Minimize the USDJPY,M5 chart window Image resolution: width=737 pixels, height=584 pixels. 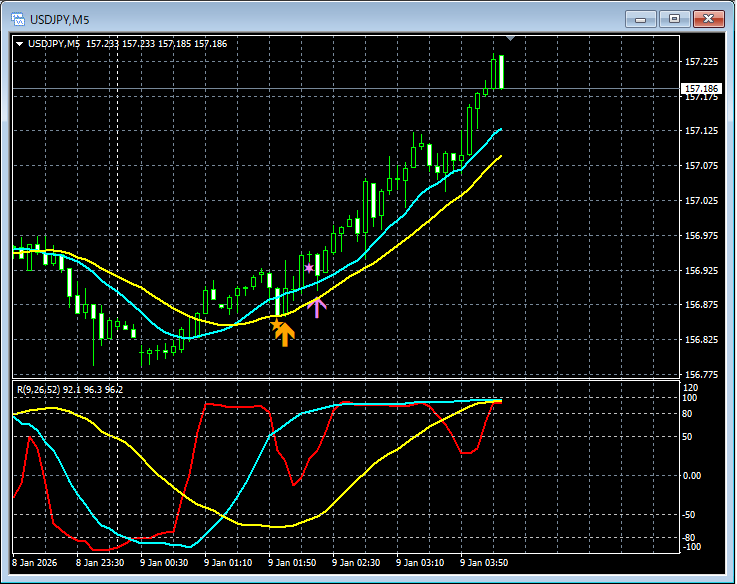(640, 19)
